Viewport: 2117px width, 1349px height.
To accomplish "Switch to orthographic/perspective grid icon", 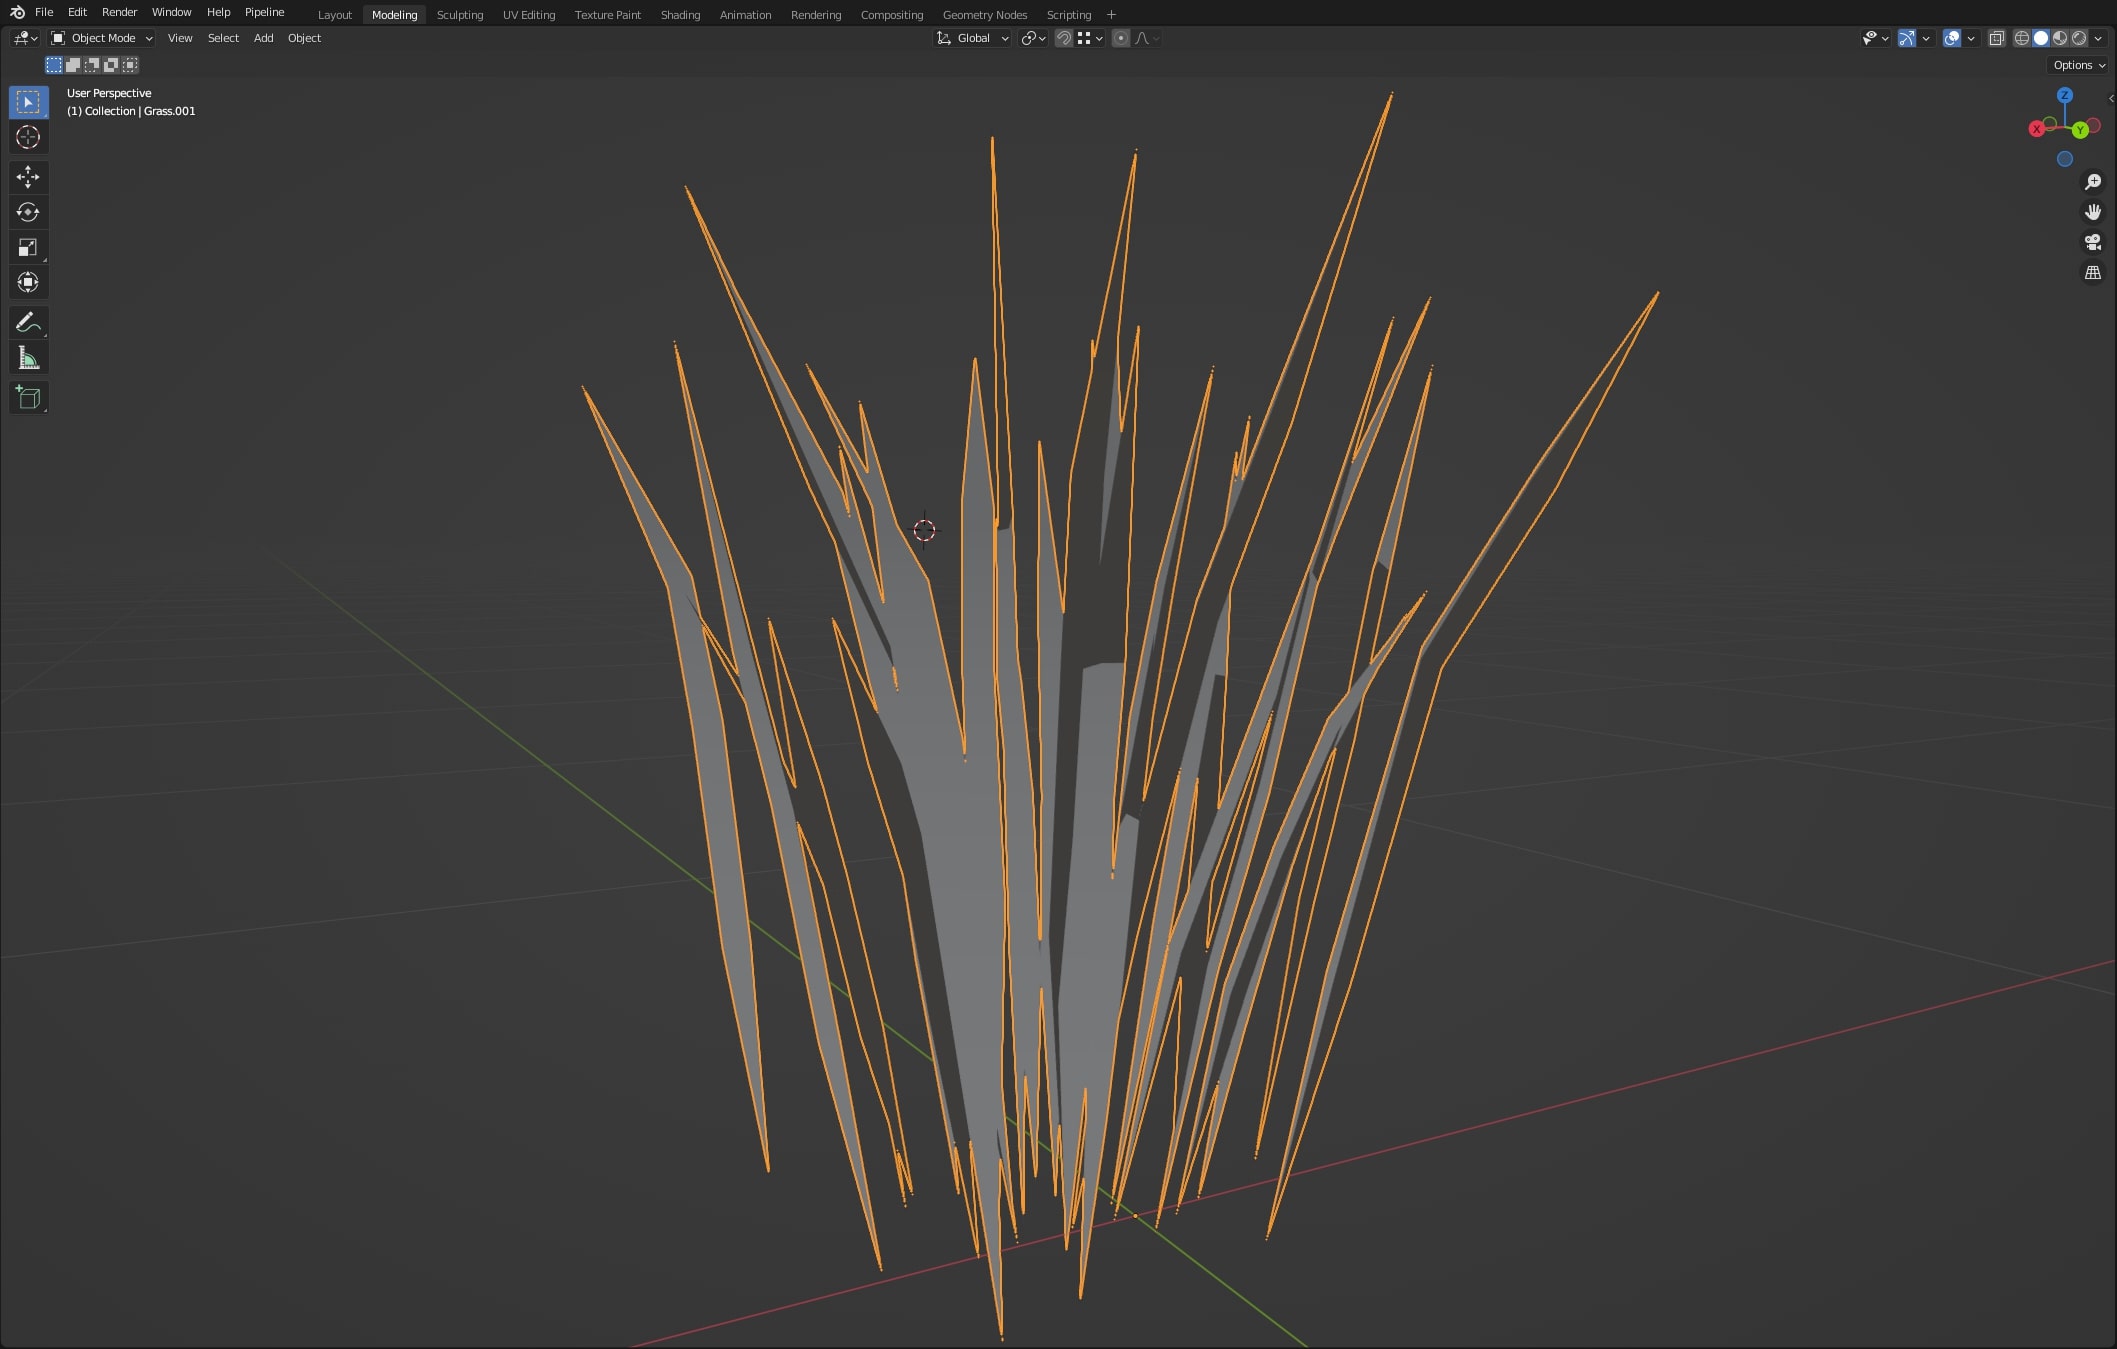I will (x=2092, y=272).
